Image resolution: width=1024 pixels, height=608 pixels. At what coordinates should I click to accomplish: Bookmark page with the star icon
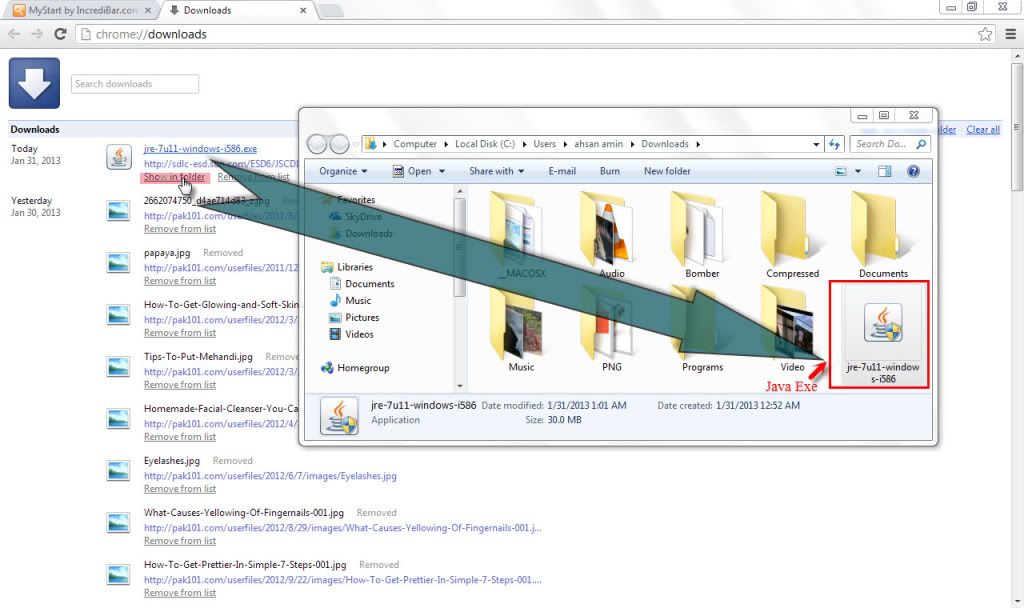(x=985, y=34)
